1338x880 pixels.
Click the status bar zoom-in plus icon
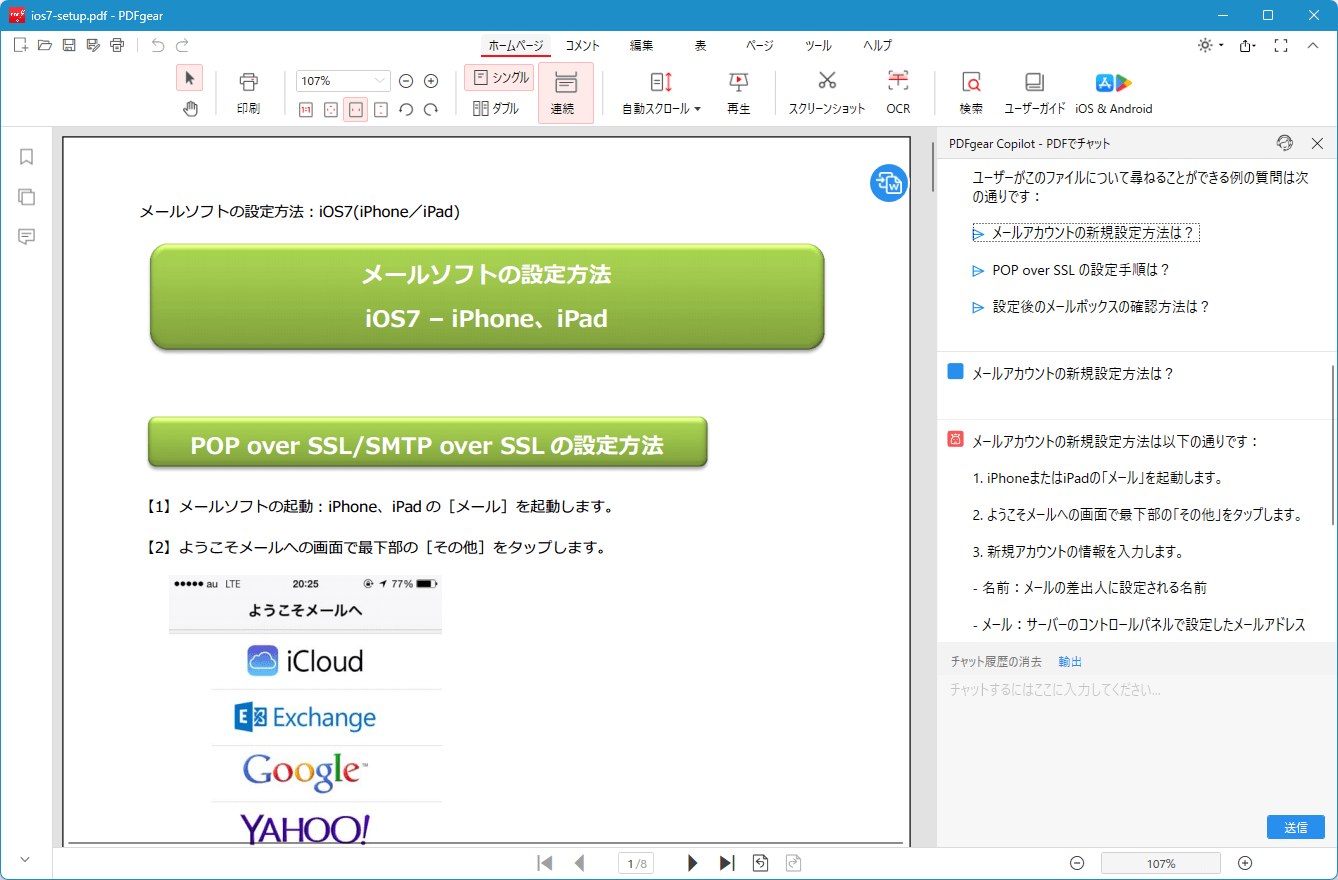point(1245,863)
